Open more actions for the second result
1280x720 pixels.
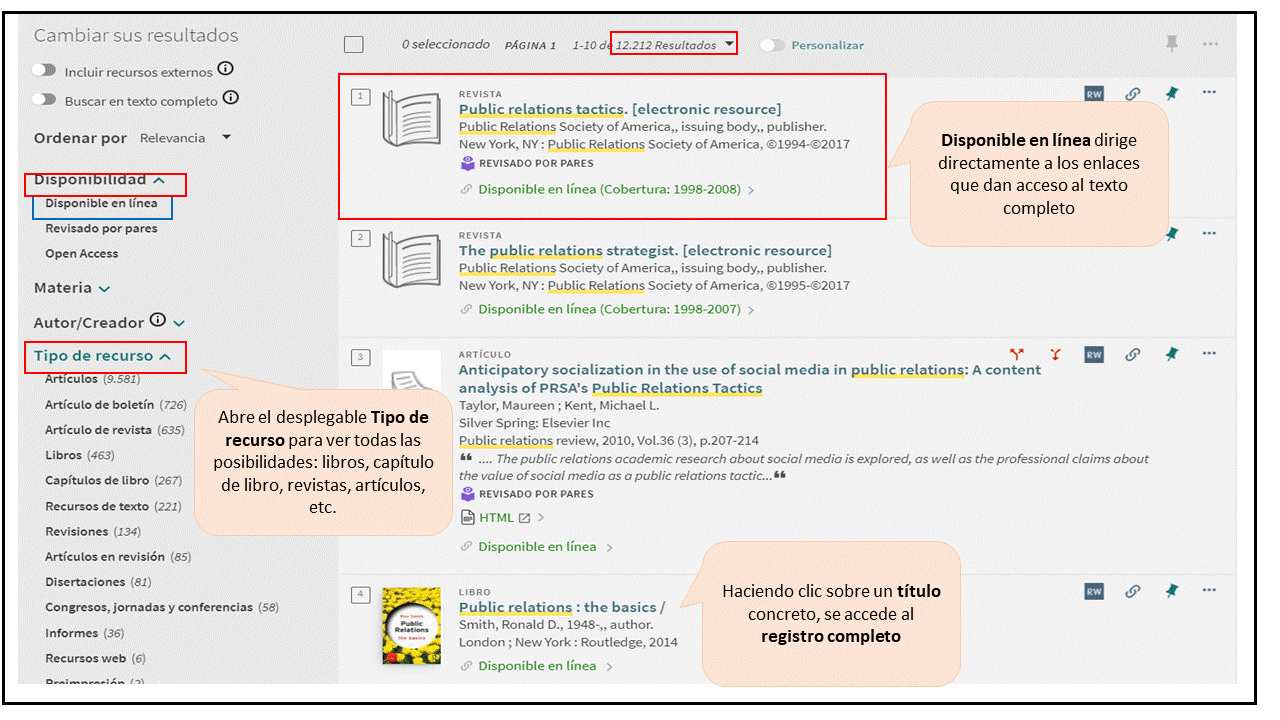click(x=1209, y=233)
